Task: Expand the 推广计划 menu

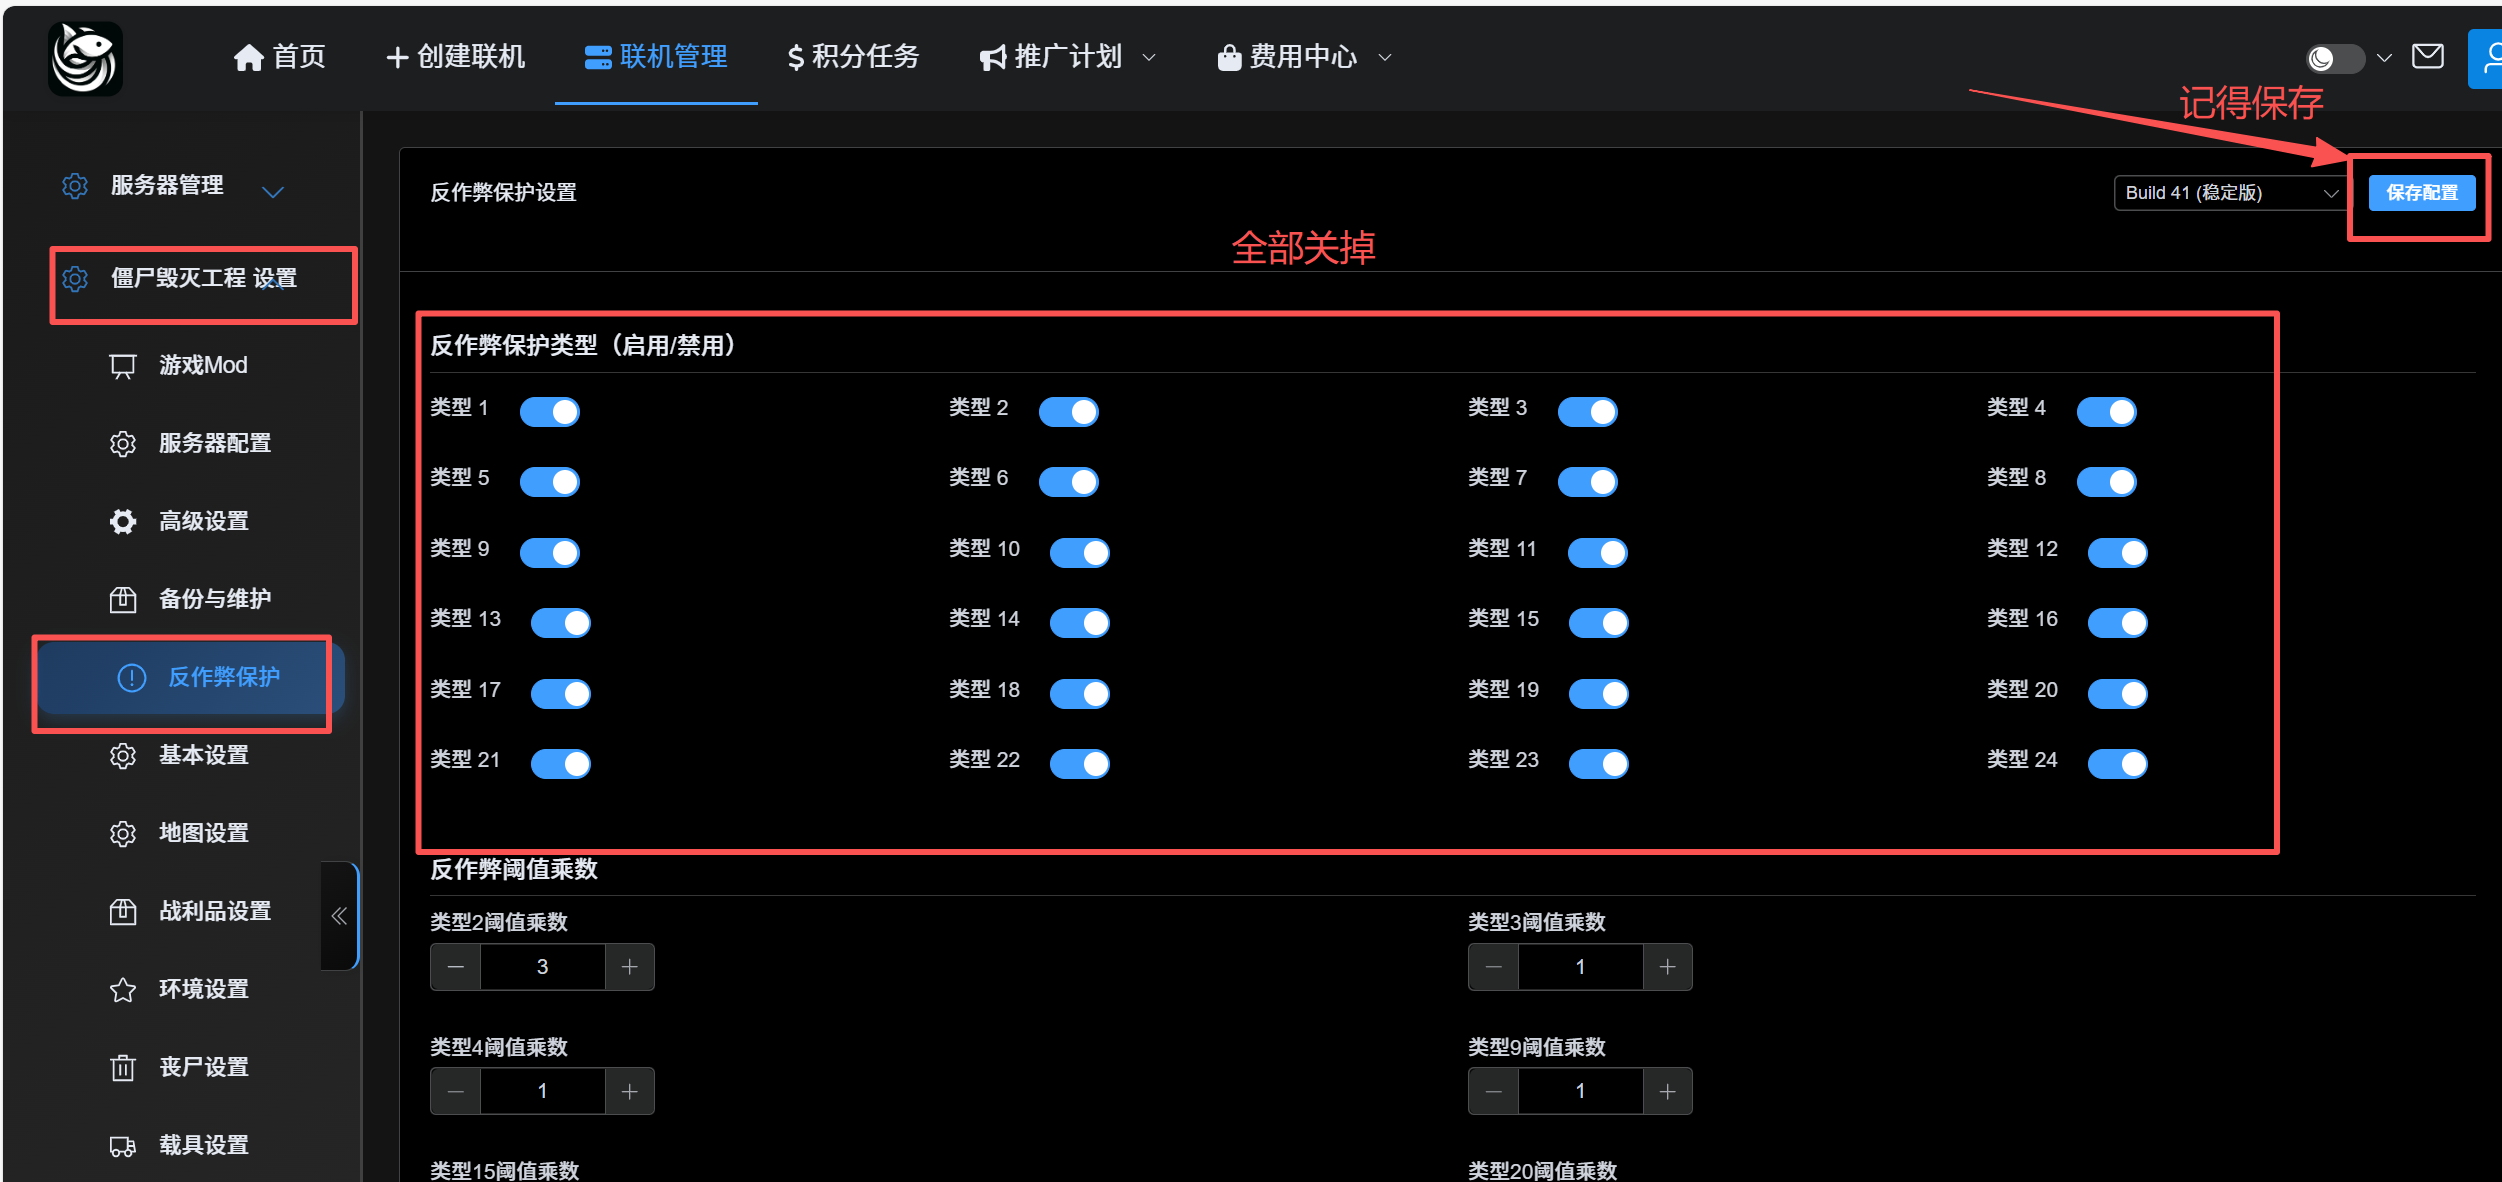Action: pos(1067,57)
